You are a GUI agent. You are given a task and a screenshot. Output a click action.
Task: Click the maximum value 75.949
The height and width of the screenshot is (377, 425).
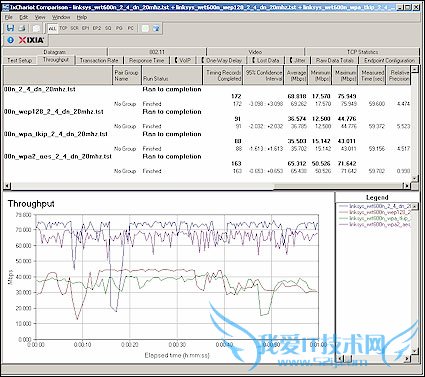click(347, 96)
